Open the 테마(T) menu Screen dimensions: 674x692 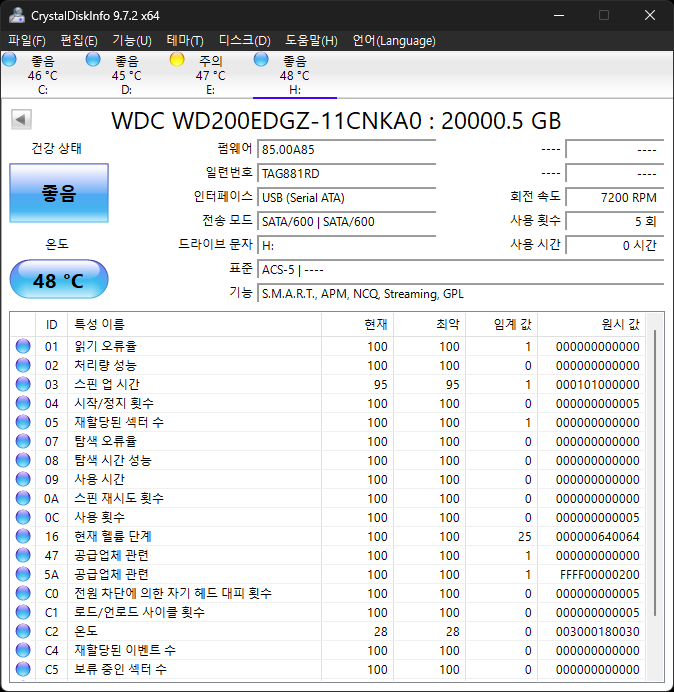185,41
